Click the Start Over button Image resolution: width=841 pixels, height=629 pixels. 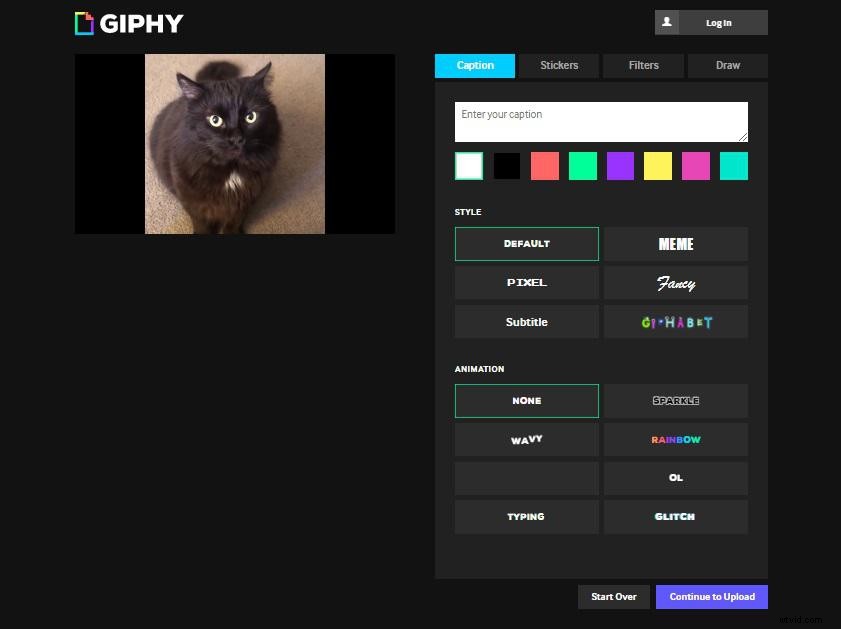[x=613, y=596]
